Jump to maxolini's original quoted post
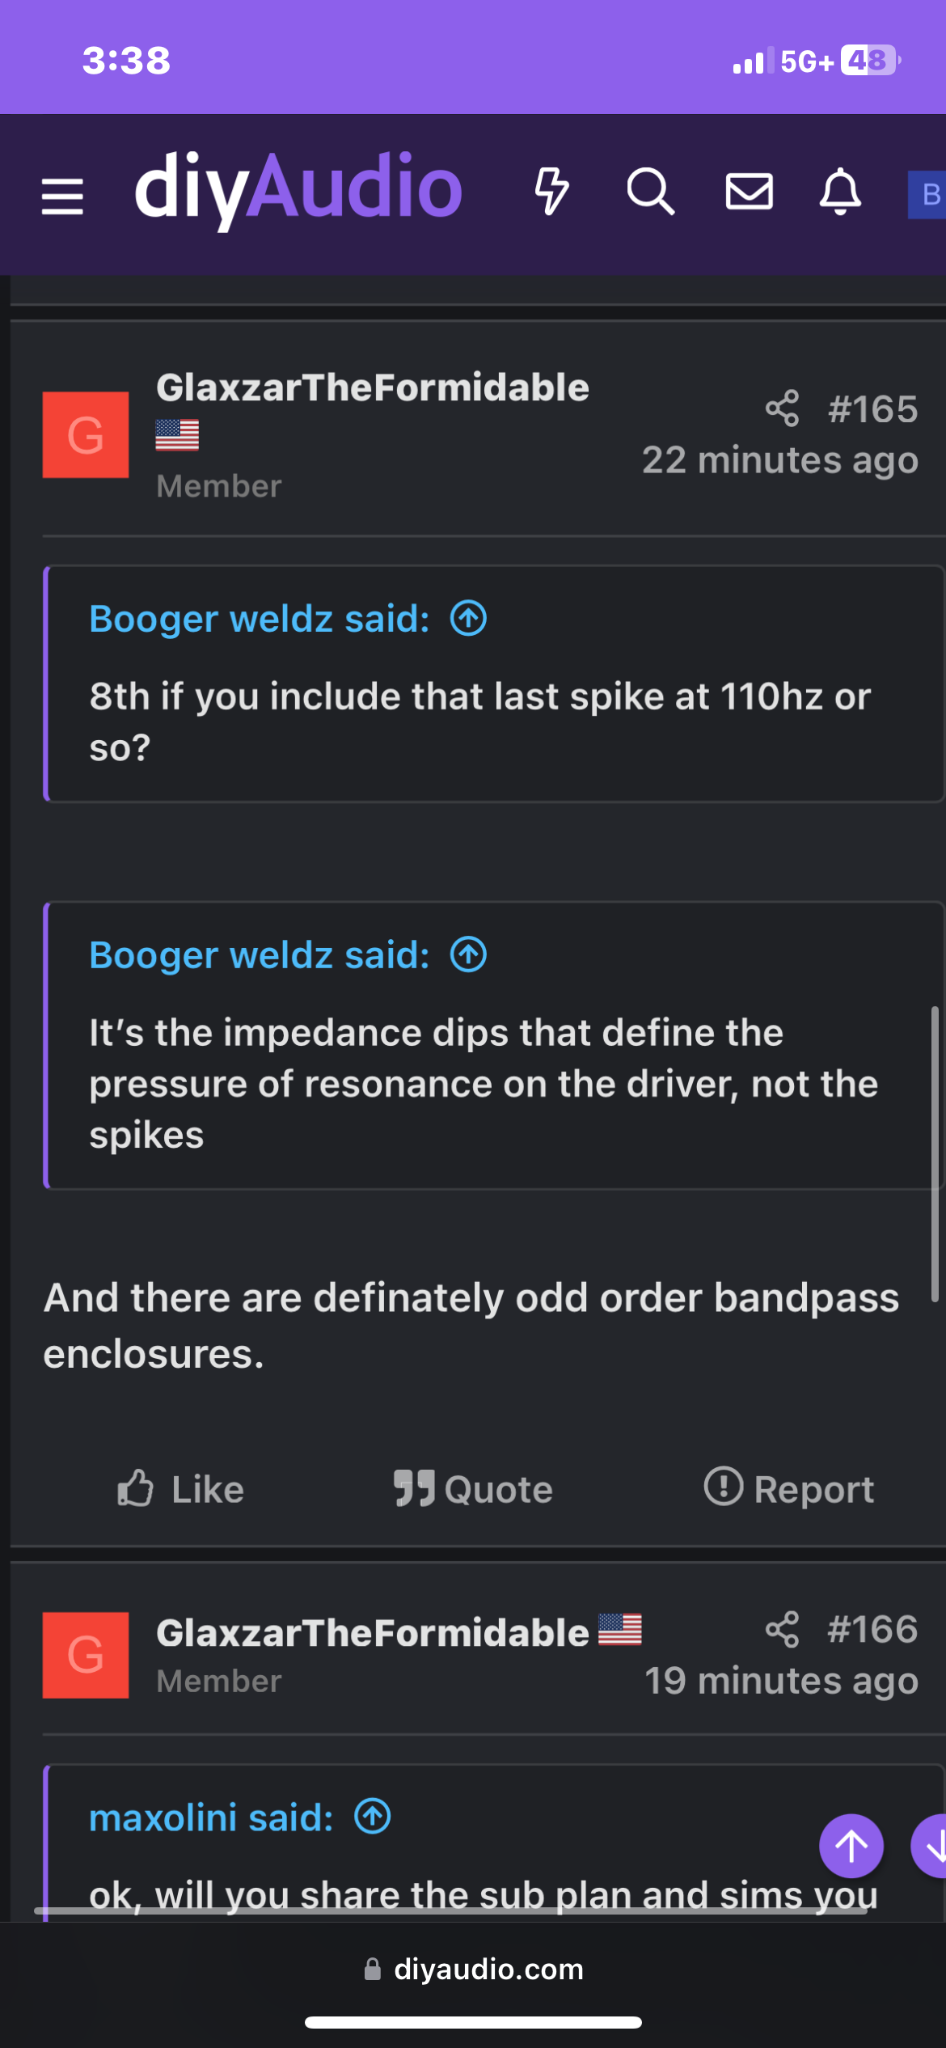The width and height of the screenshot is (946, 2048). coord(373,1816)
